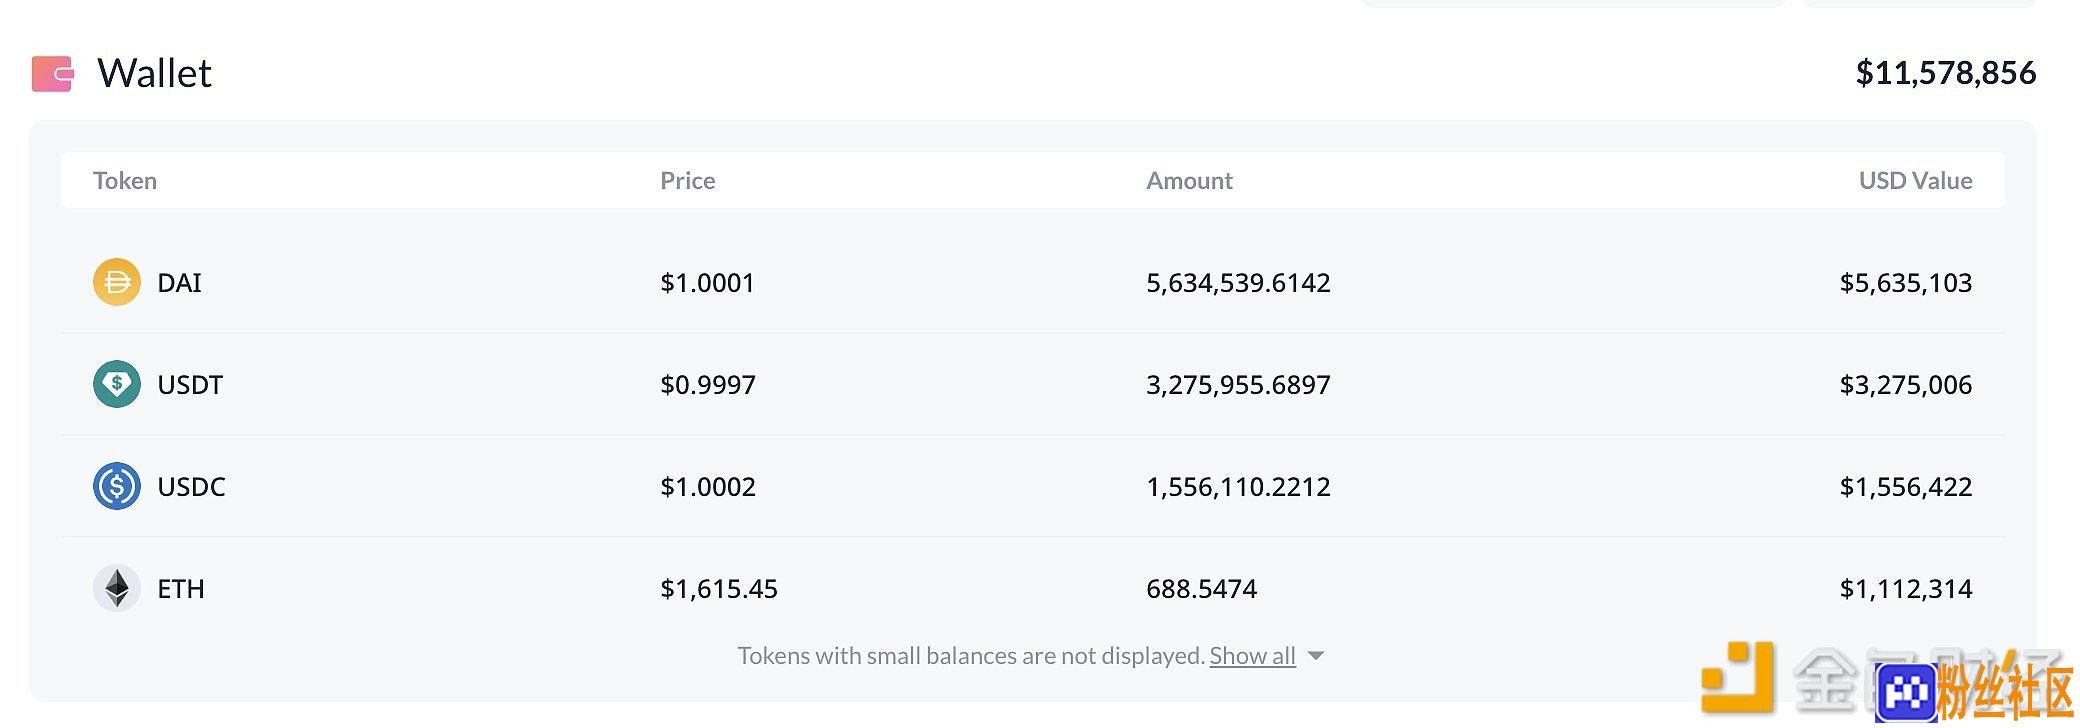Click the pink Wallet icon
This screenshot has height=728, width=2080.
(x=53, y=74)
